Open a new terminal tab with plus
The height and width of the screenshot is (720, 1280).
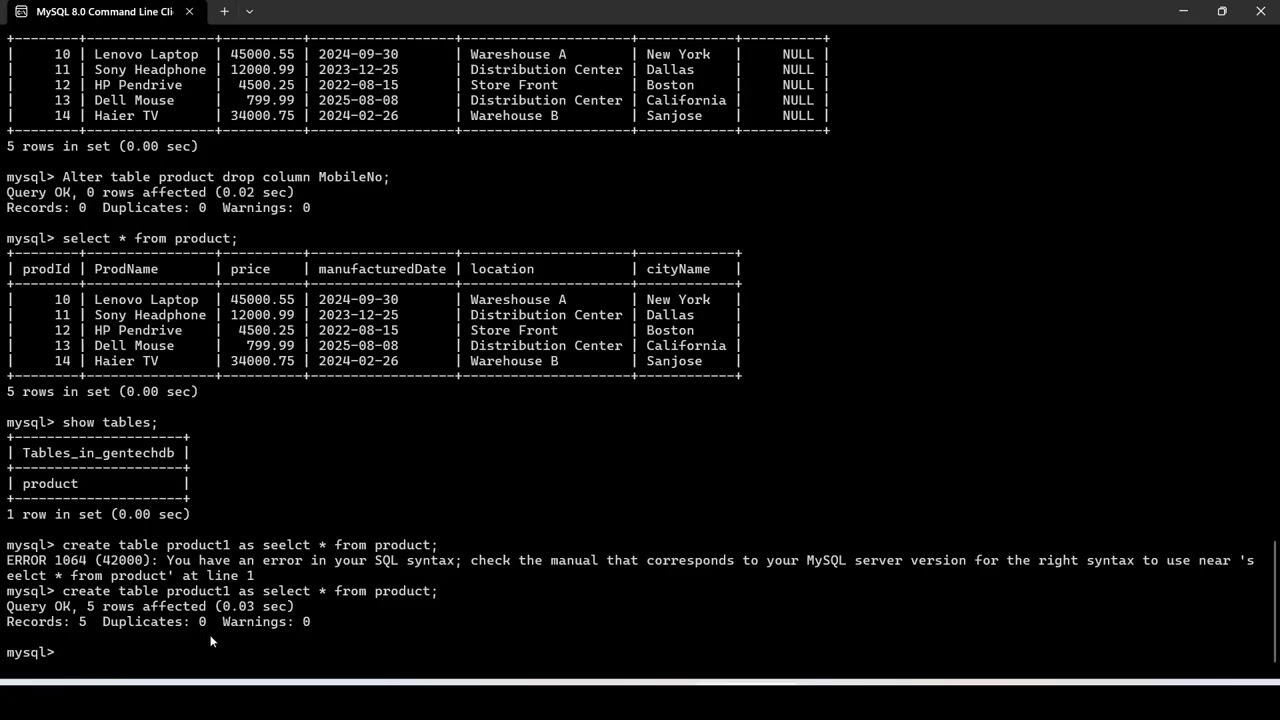[224, 12]
